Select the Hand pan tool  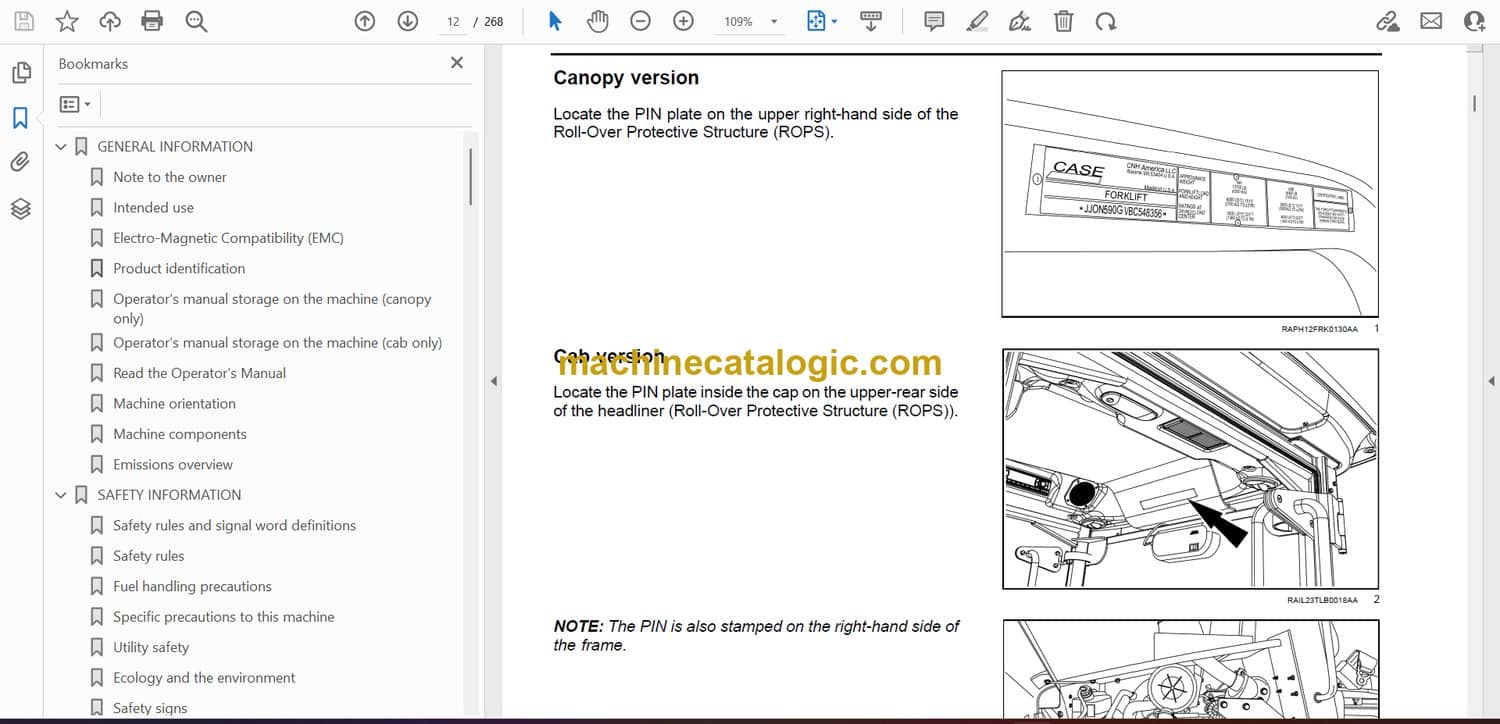[597, 21]
